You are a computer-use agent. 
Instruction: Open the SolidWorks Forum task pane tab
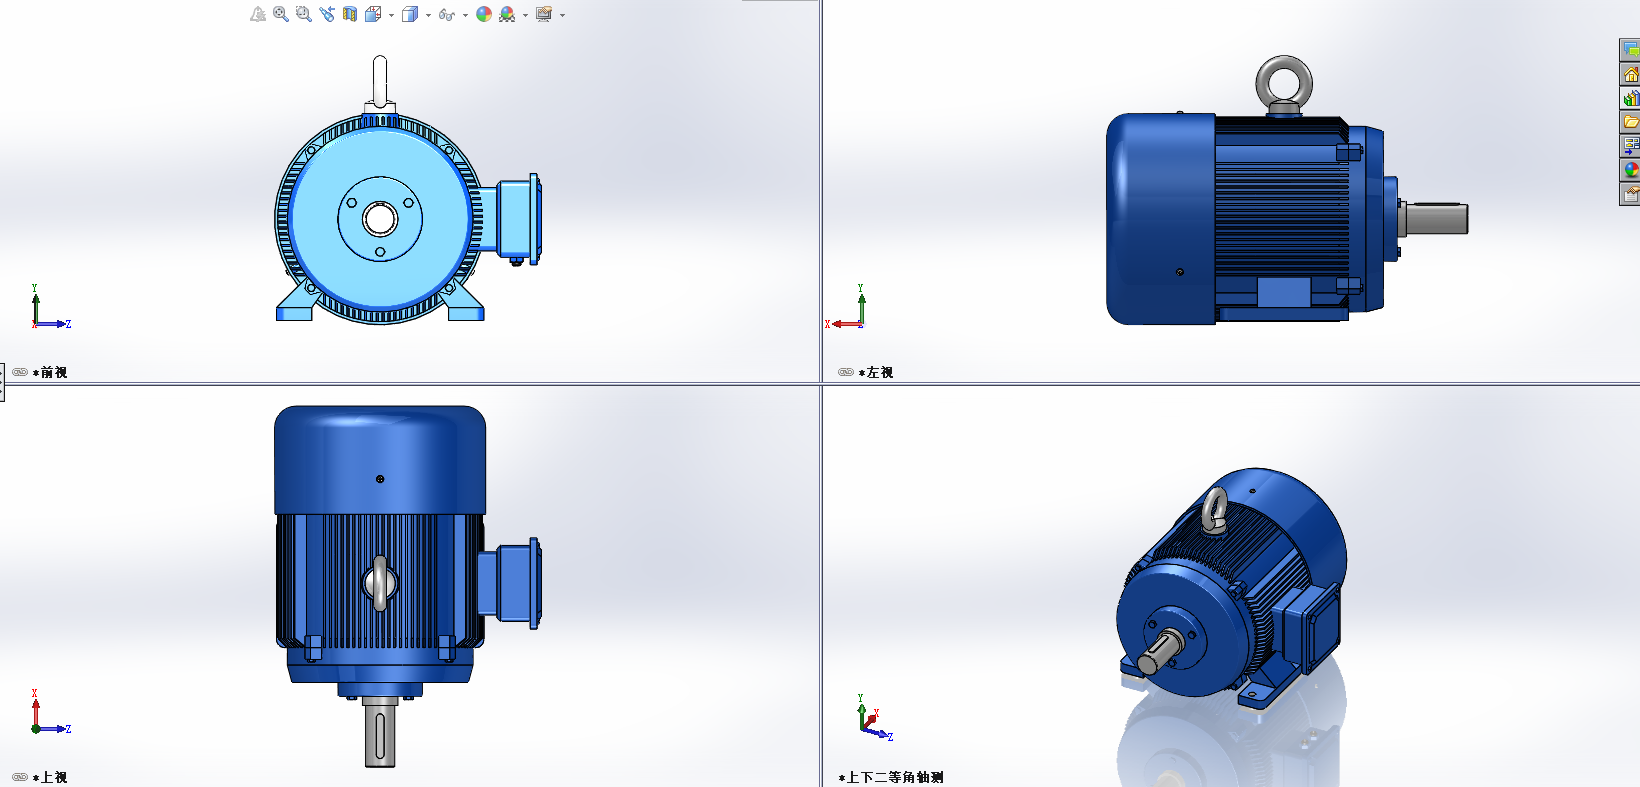coord(1630,49)
